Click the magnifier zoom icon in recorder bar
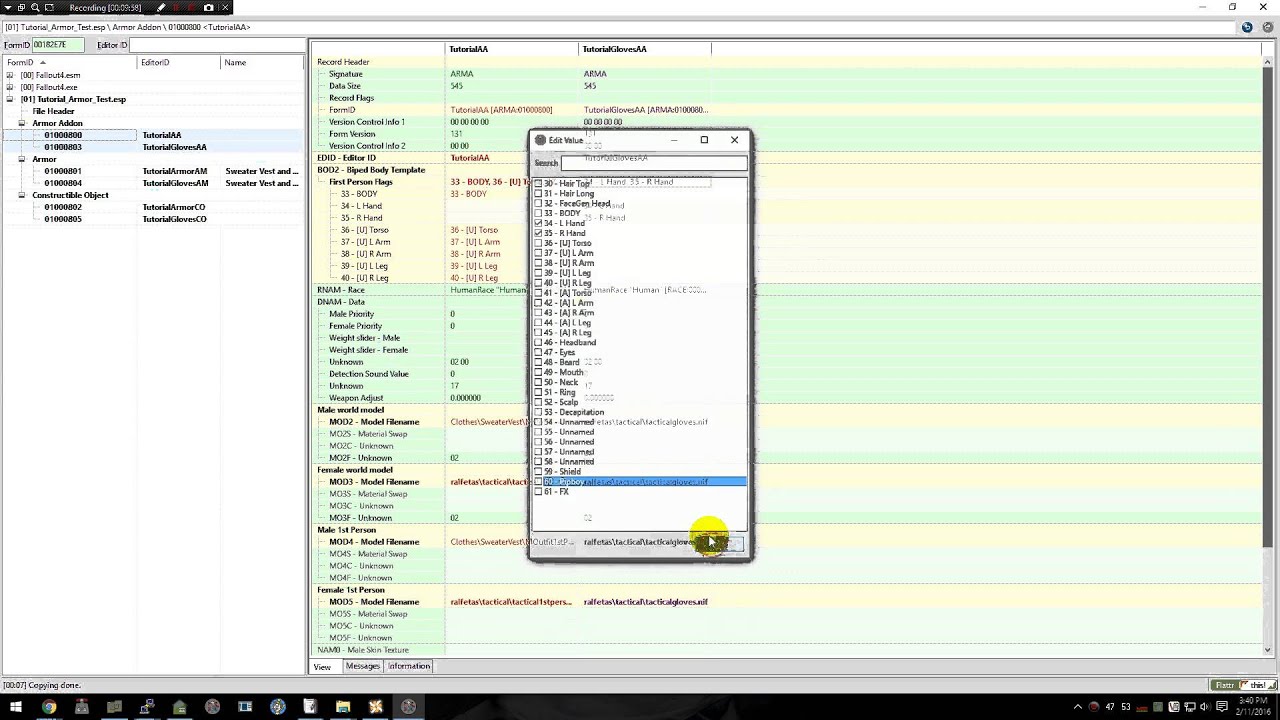 pos(35,7)
